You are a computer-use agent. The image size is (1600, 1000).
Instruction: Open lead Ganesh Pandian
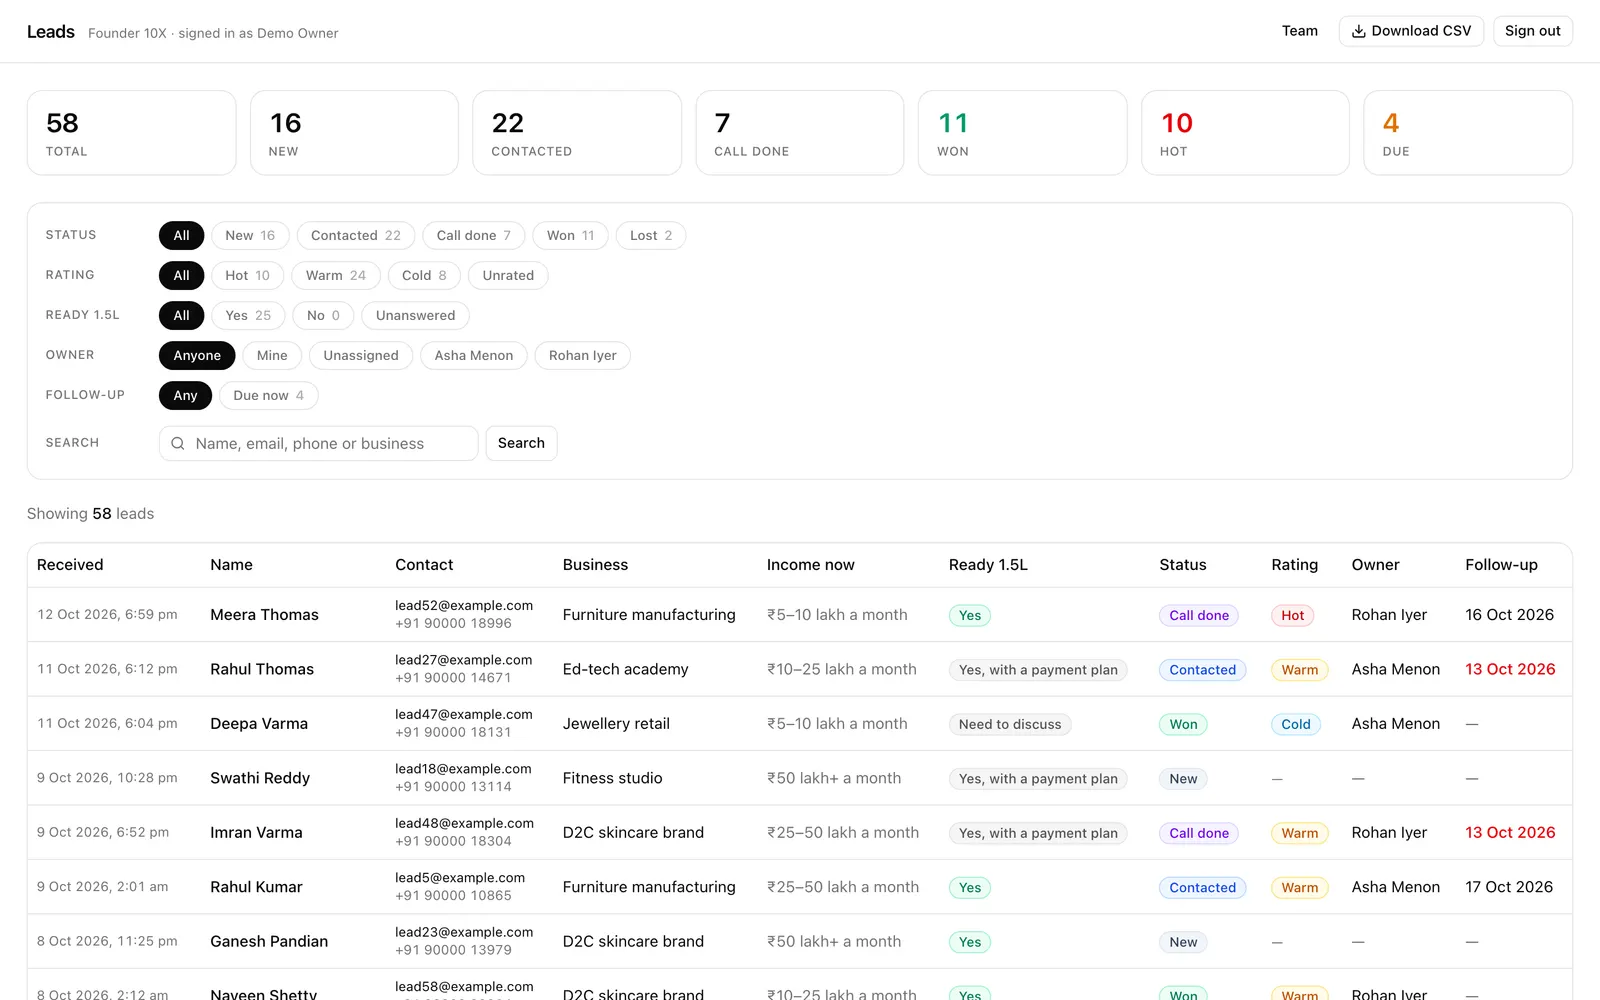[x=269, y=941]
